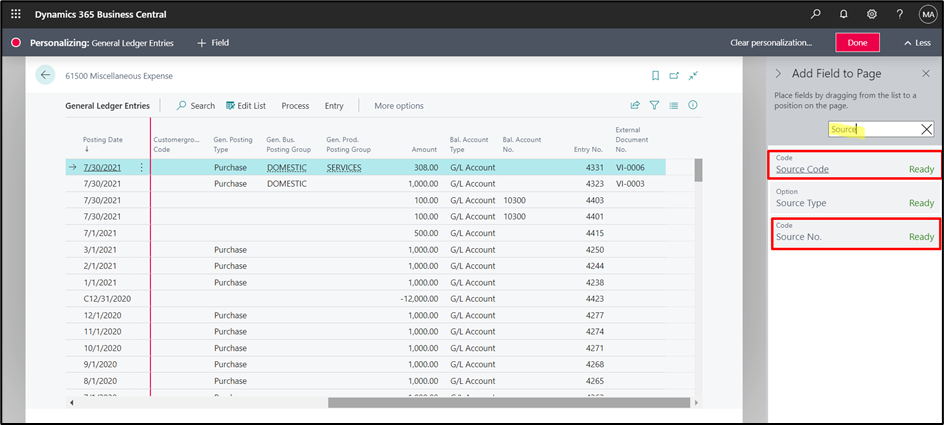
Task: Click the Customergroup Code column header
Action: coord(176,144)
